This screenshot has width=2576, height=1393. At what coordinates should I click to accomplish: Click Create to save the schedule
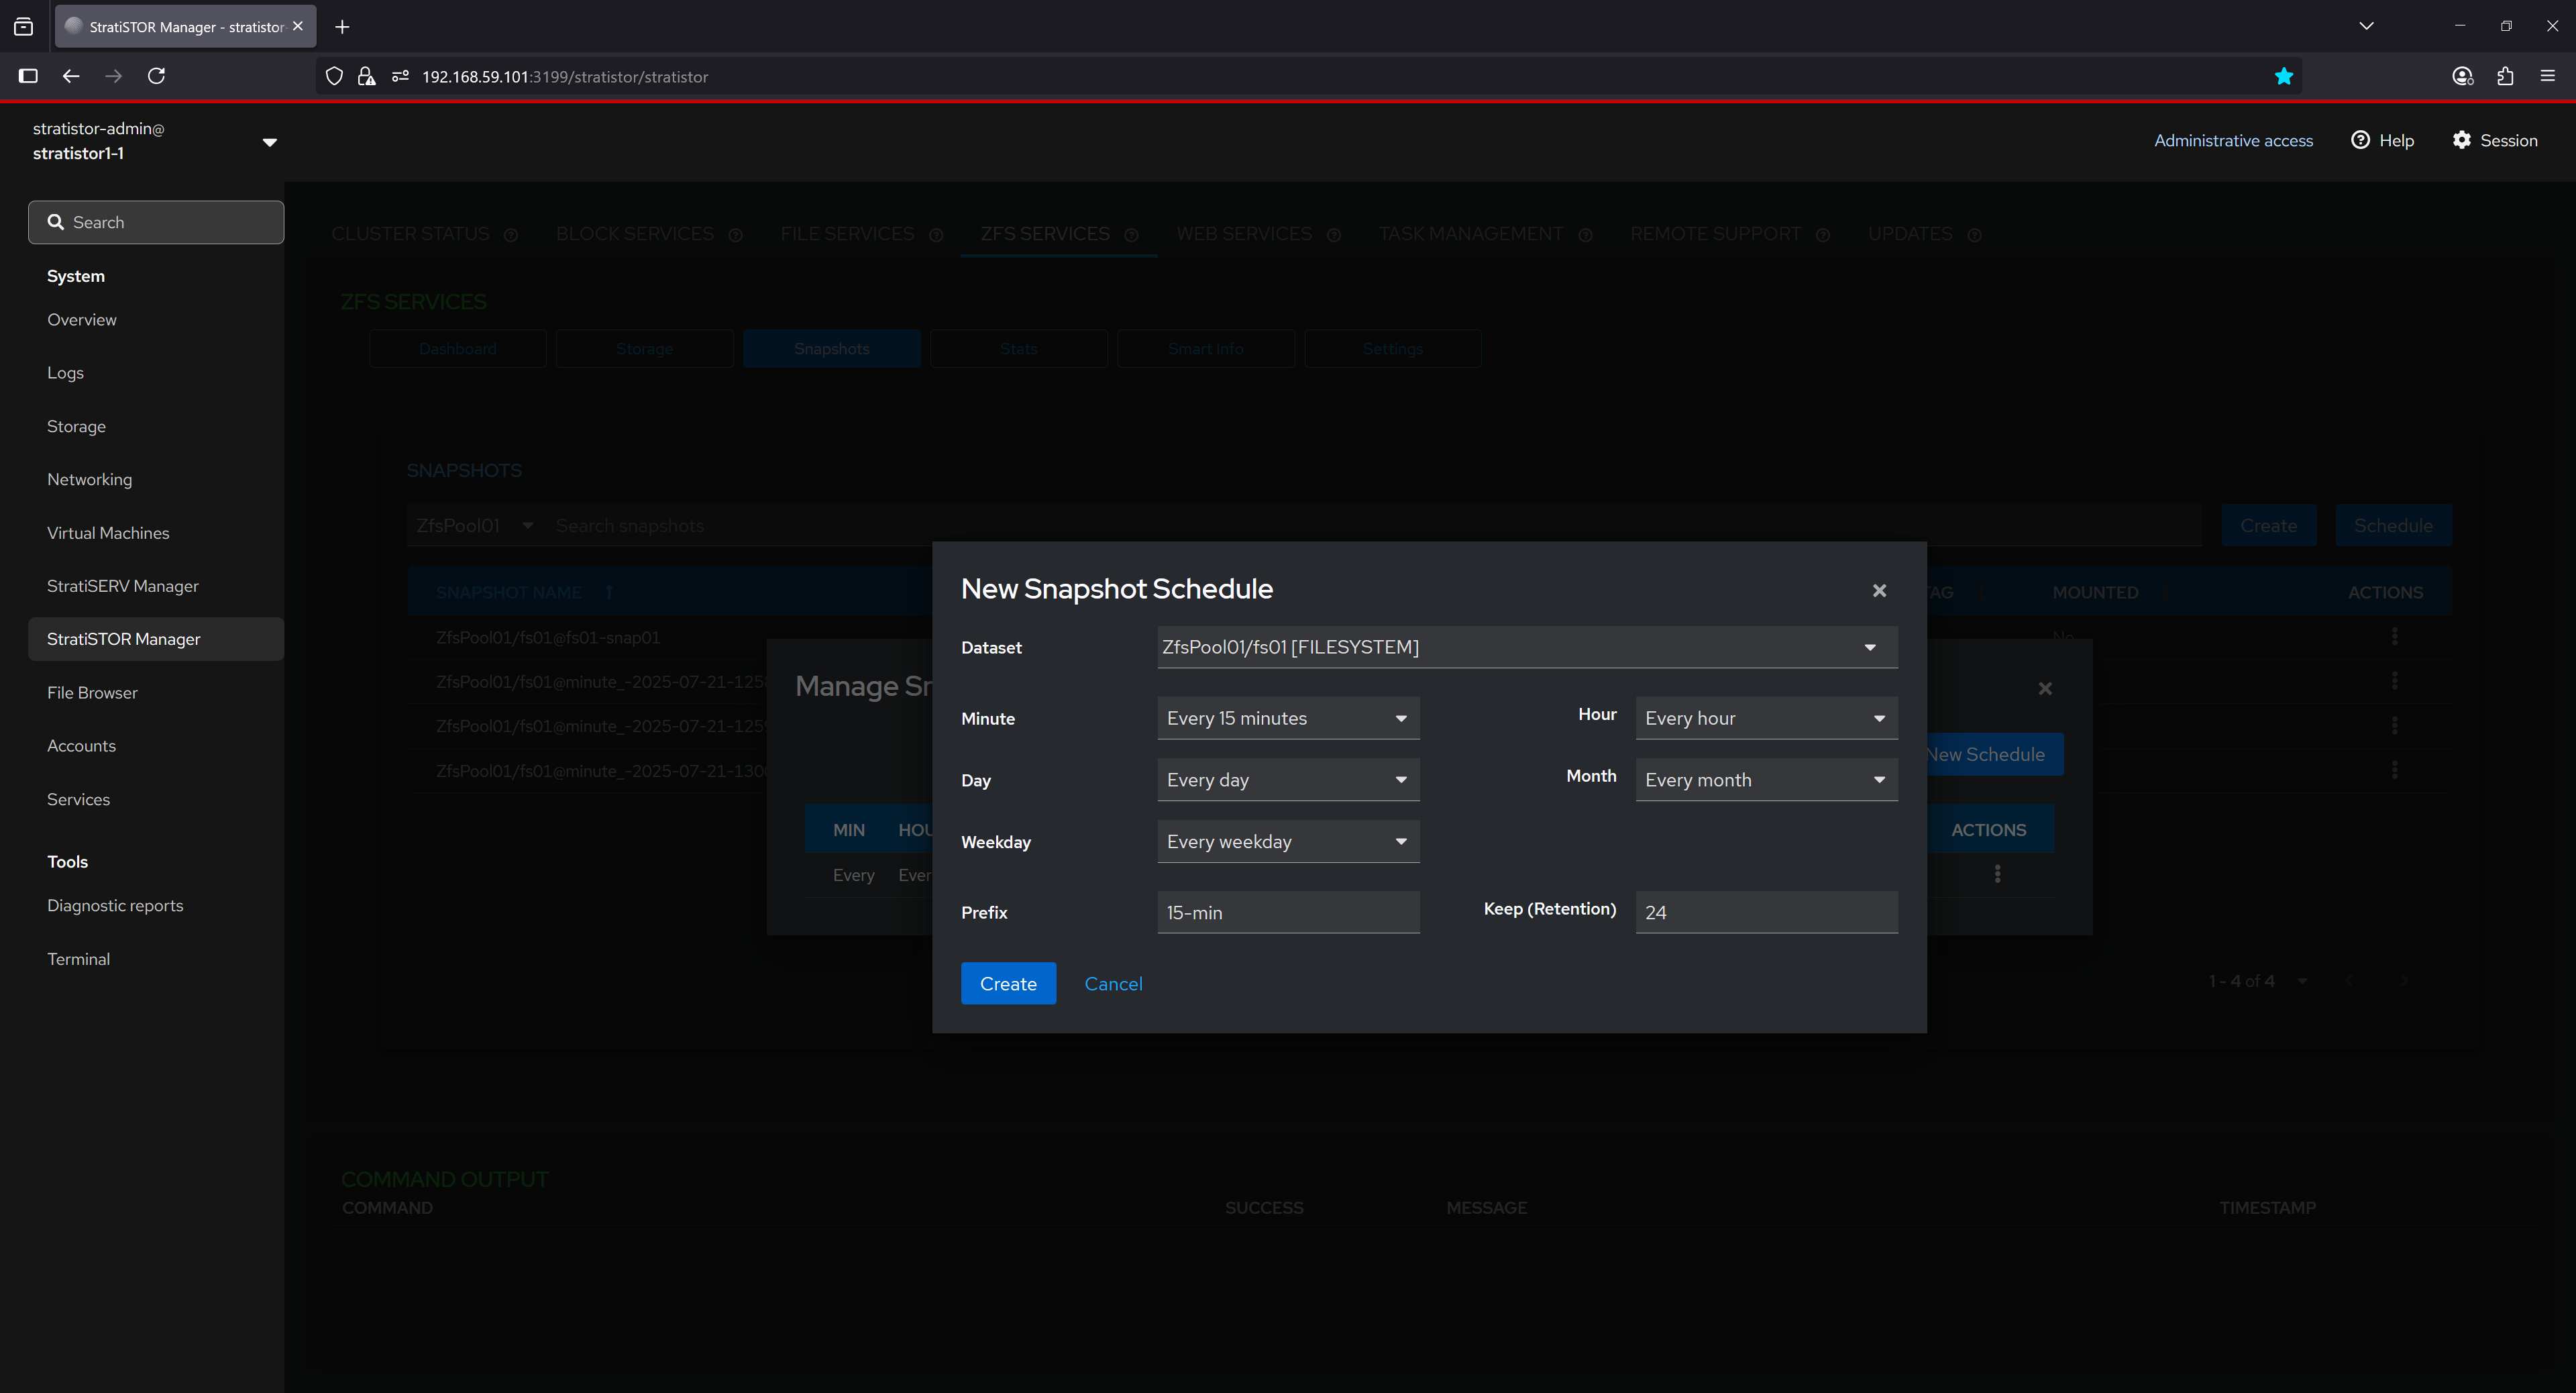point(1007,983)
